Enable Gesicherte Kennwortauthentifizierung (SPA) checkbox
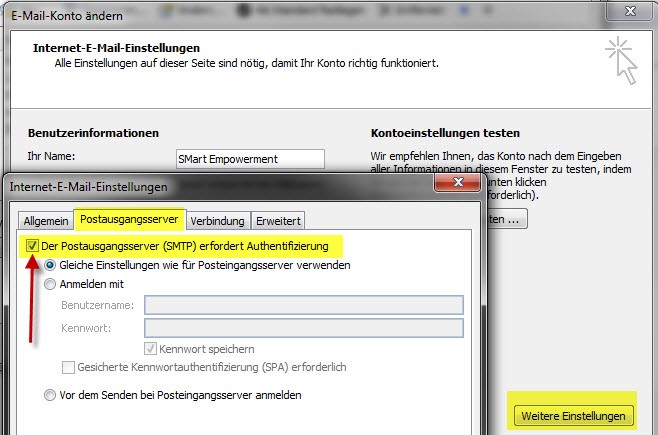Viewport: 658px width, 435px height. [68, 367]
